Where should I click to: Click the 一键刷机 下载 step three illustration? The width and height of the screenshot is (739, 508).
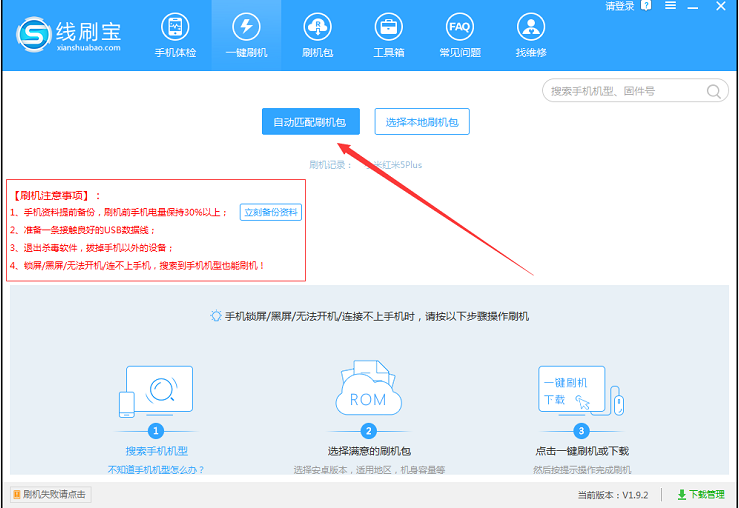(x=580, y=392)
